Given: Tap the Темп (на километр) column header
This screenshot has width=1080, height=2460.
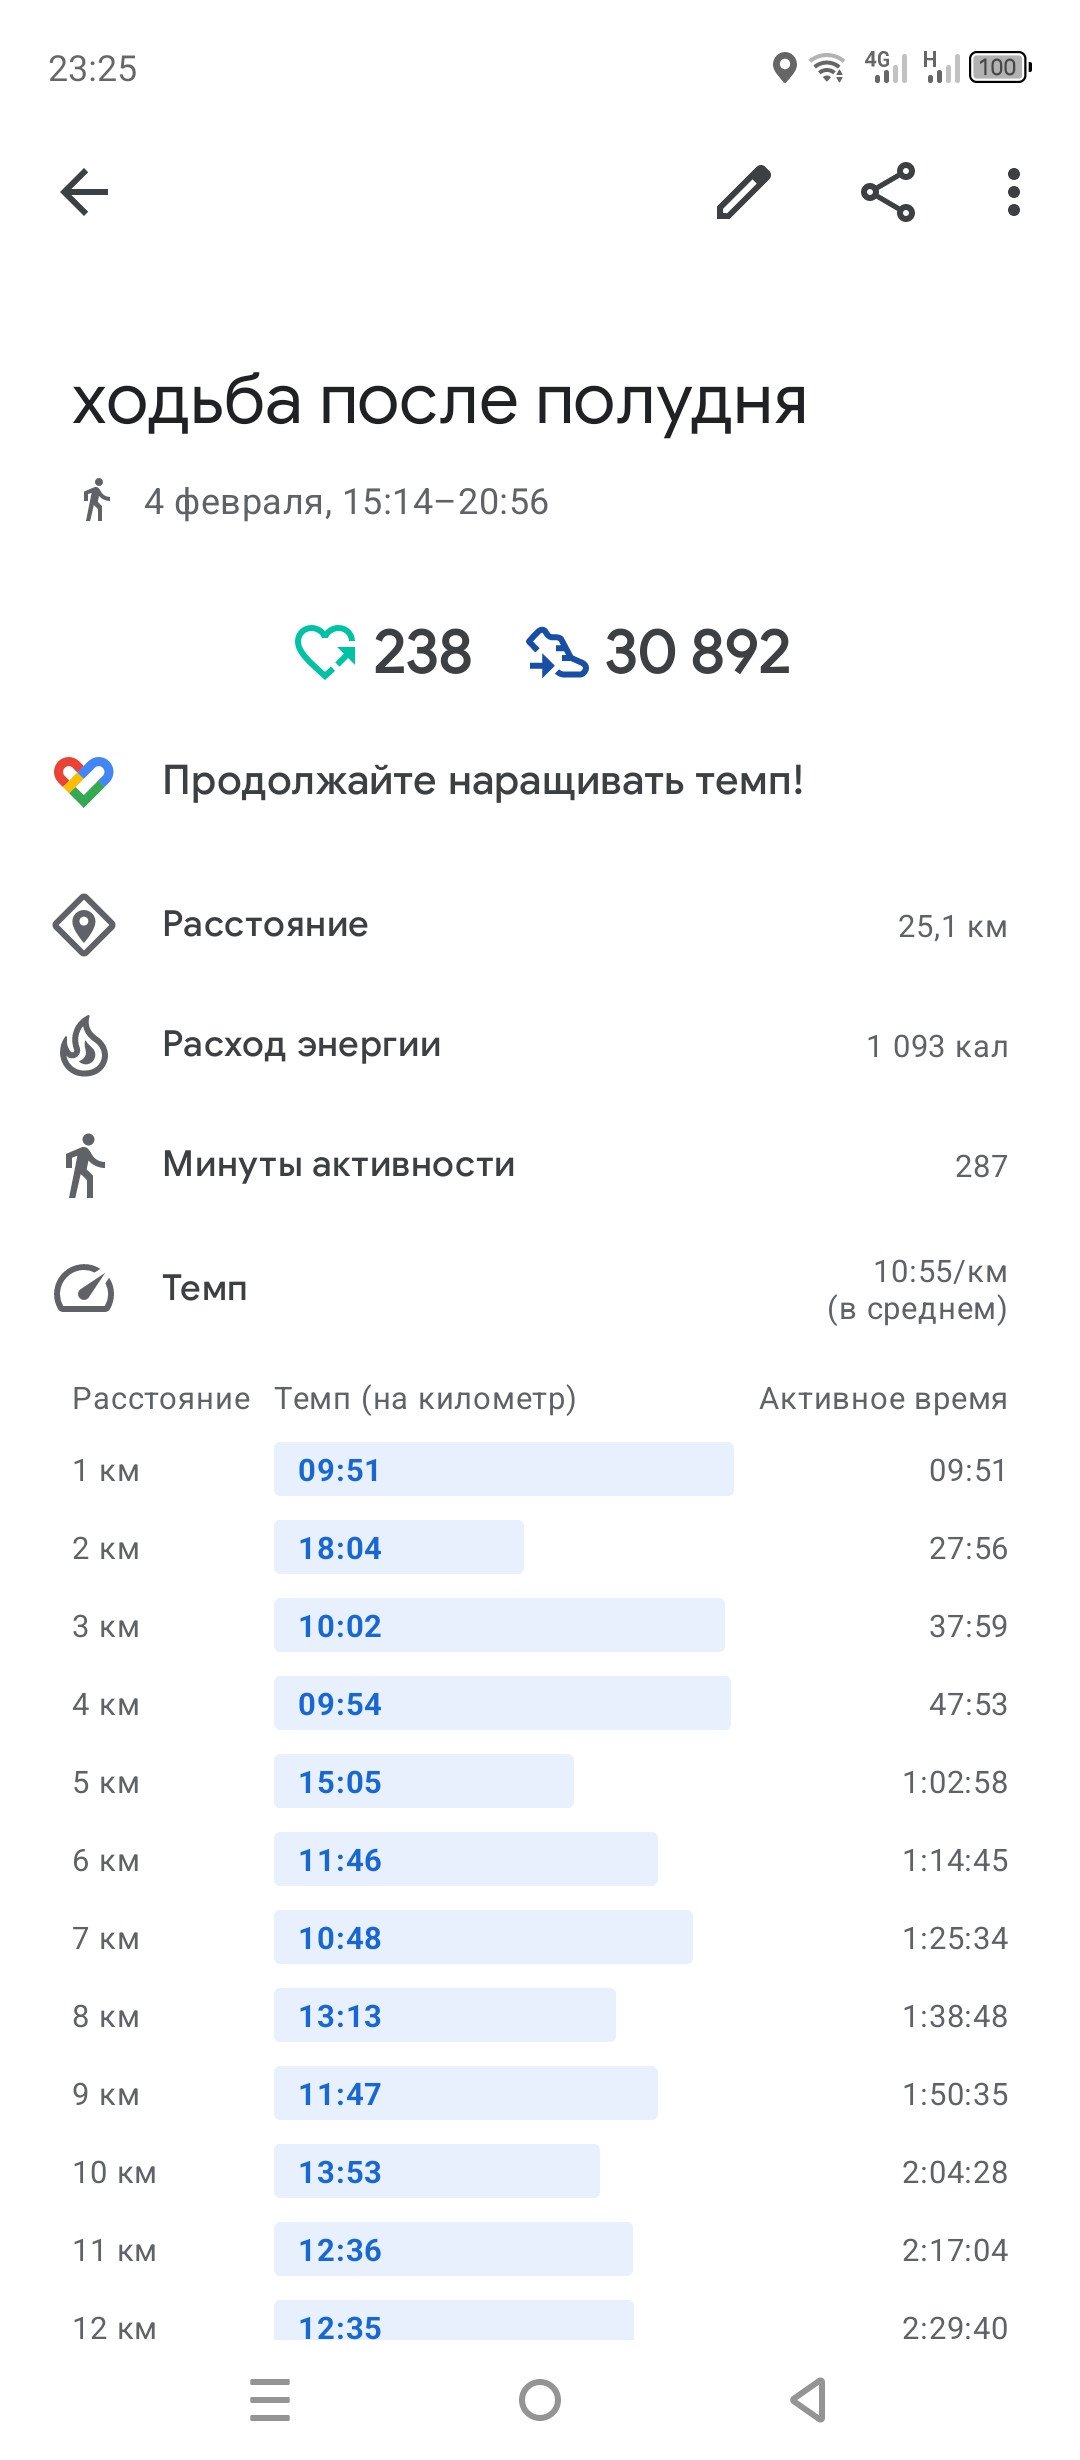Looking at the screenshot, I should coord(425,1398).
